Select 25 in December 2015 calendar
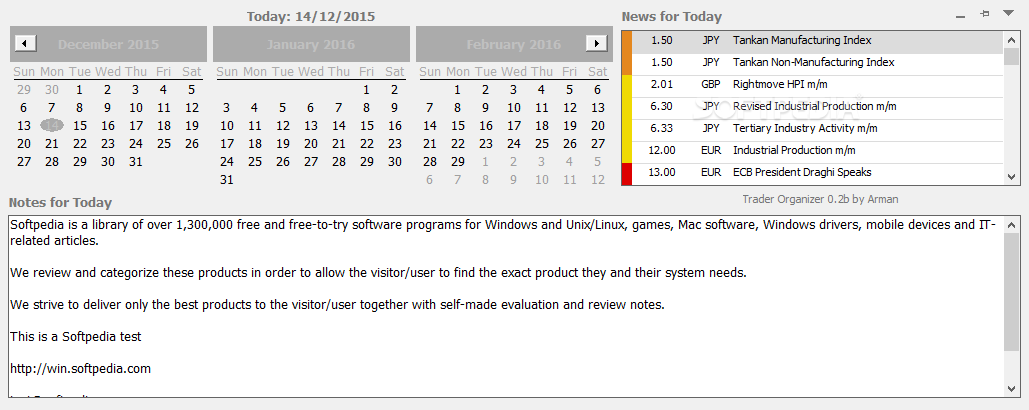The image size is (1029, 410). pos(164,144)
